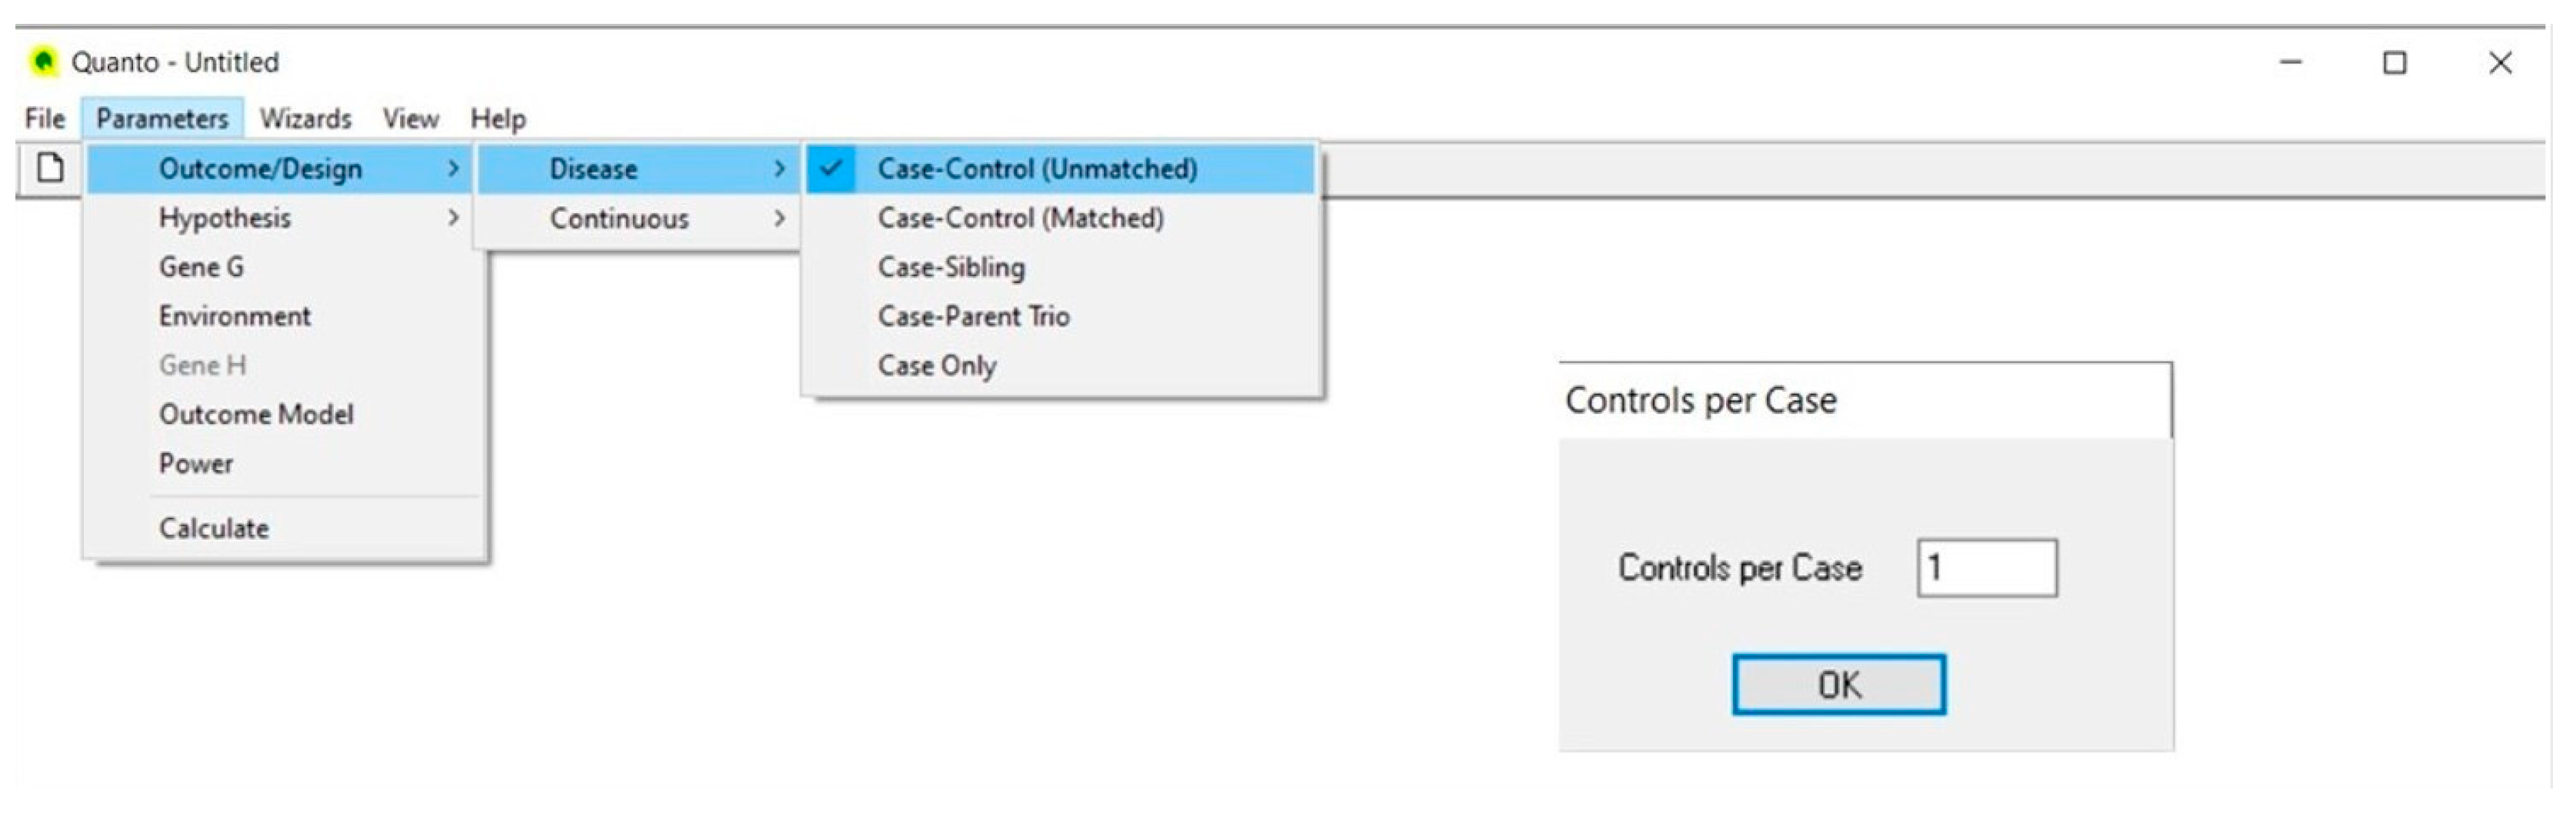
Task: Click the View menu
Action: 410,119
